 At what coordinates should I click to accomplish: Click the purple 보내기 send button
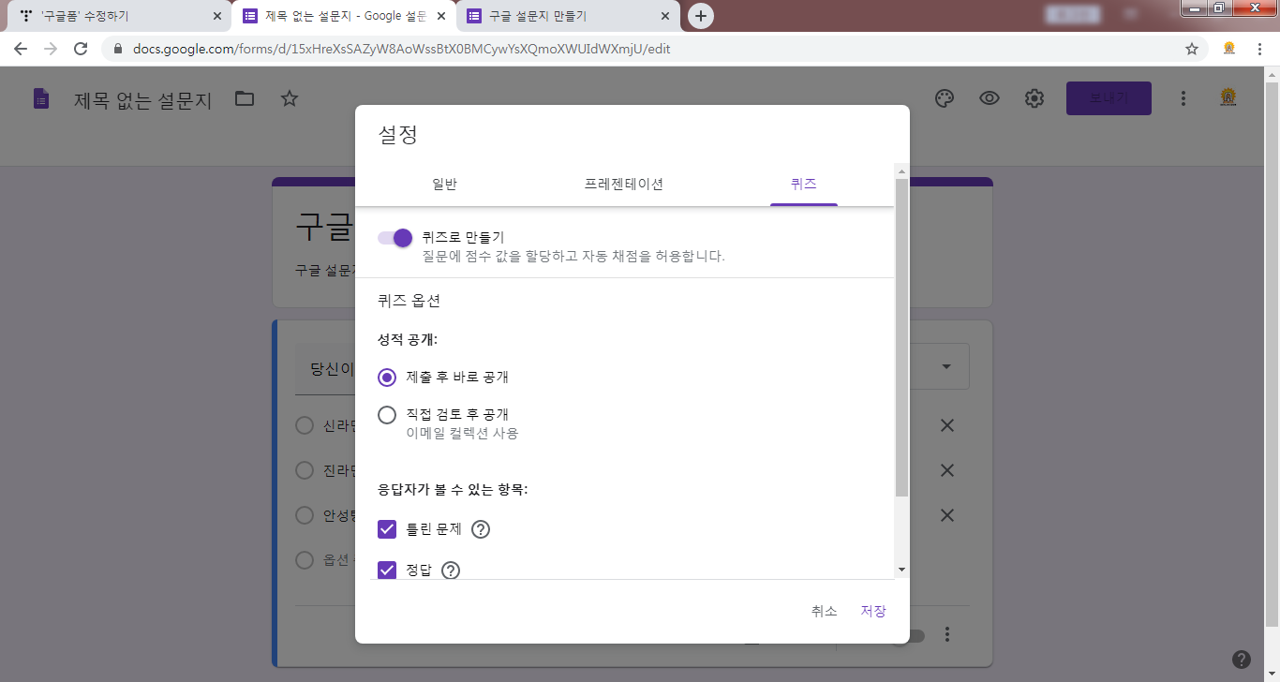tap(1109, 98)
